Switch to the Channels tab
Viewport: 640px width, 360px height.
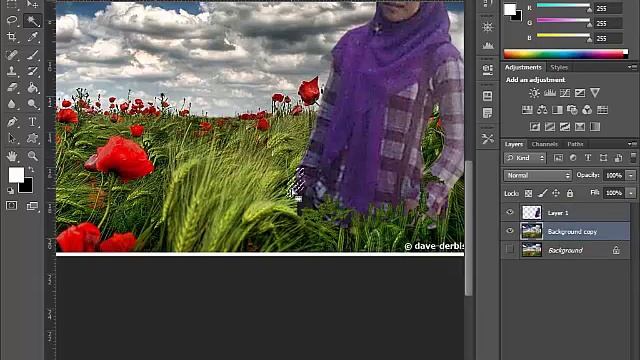(544, 144)
